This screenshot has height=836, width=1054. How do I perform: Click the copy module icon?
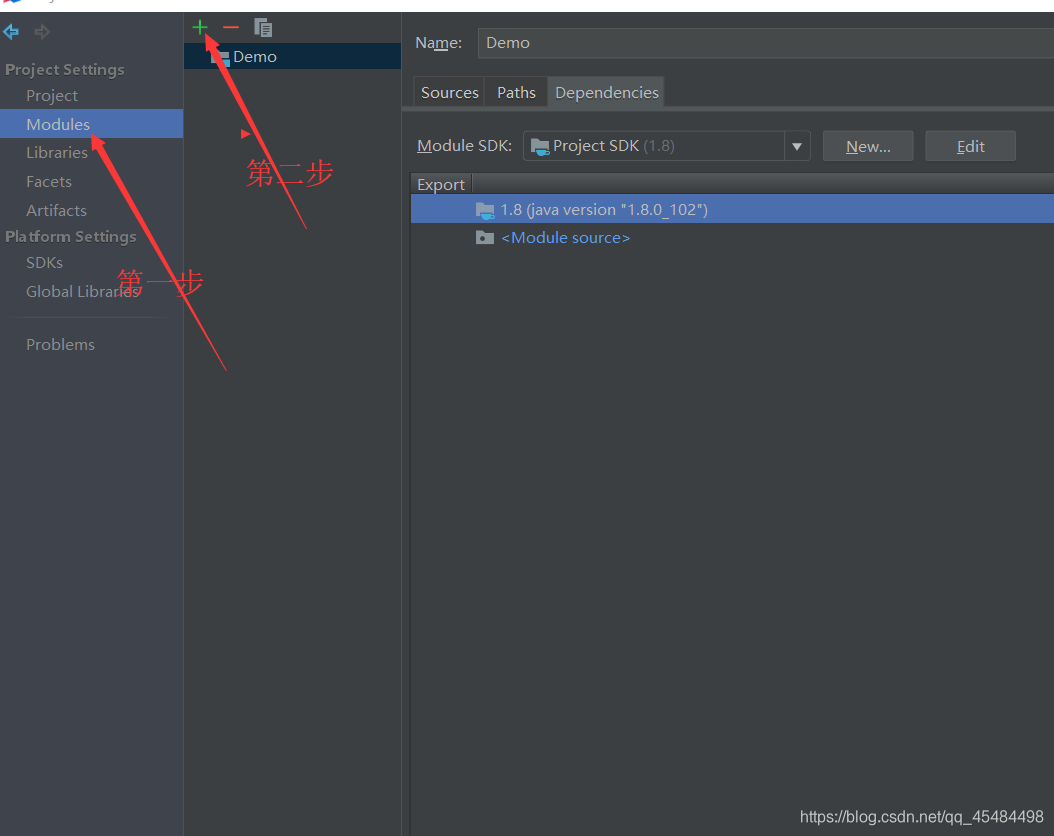(263, 27)
